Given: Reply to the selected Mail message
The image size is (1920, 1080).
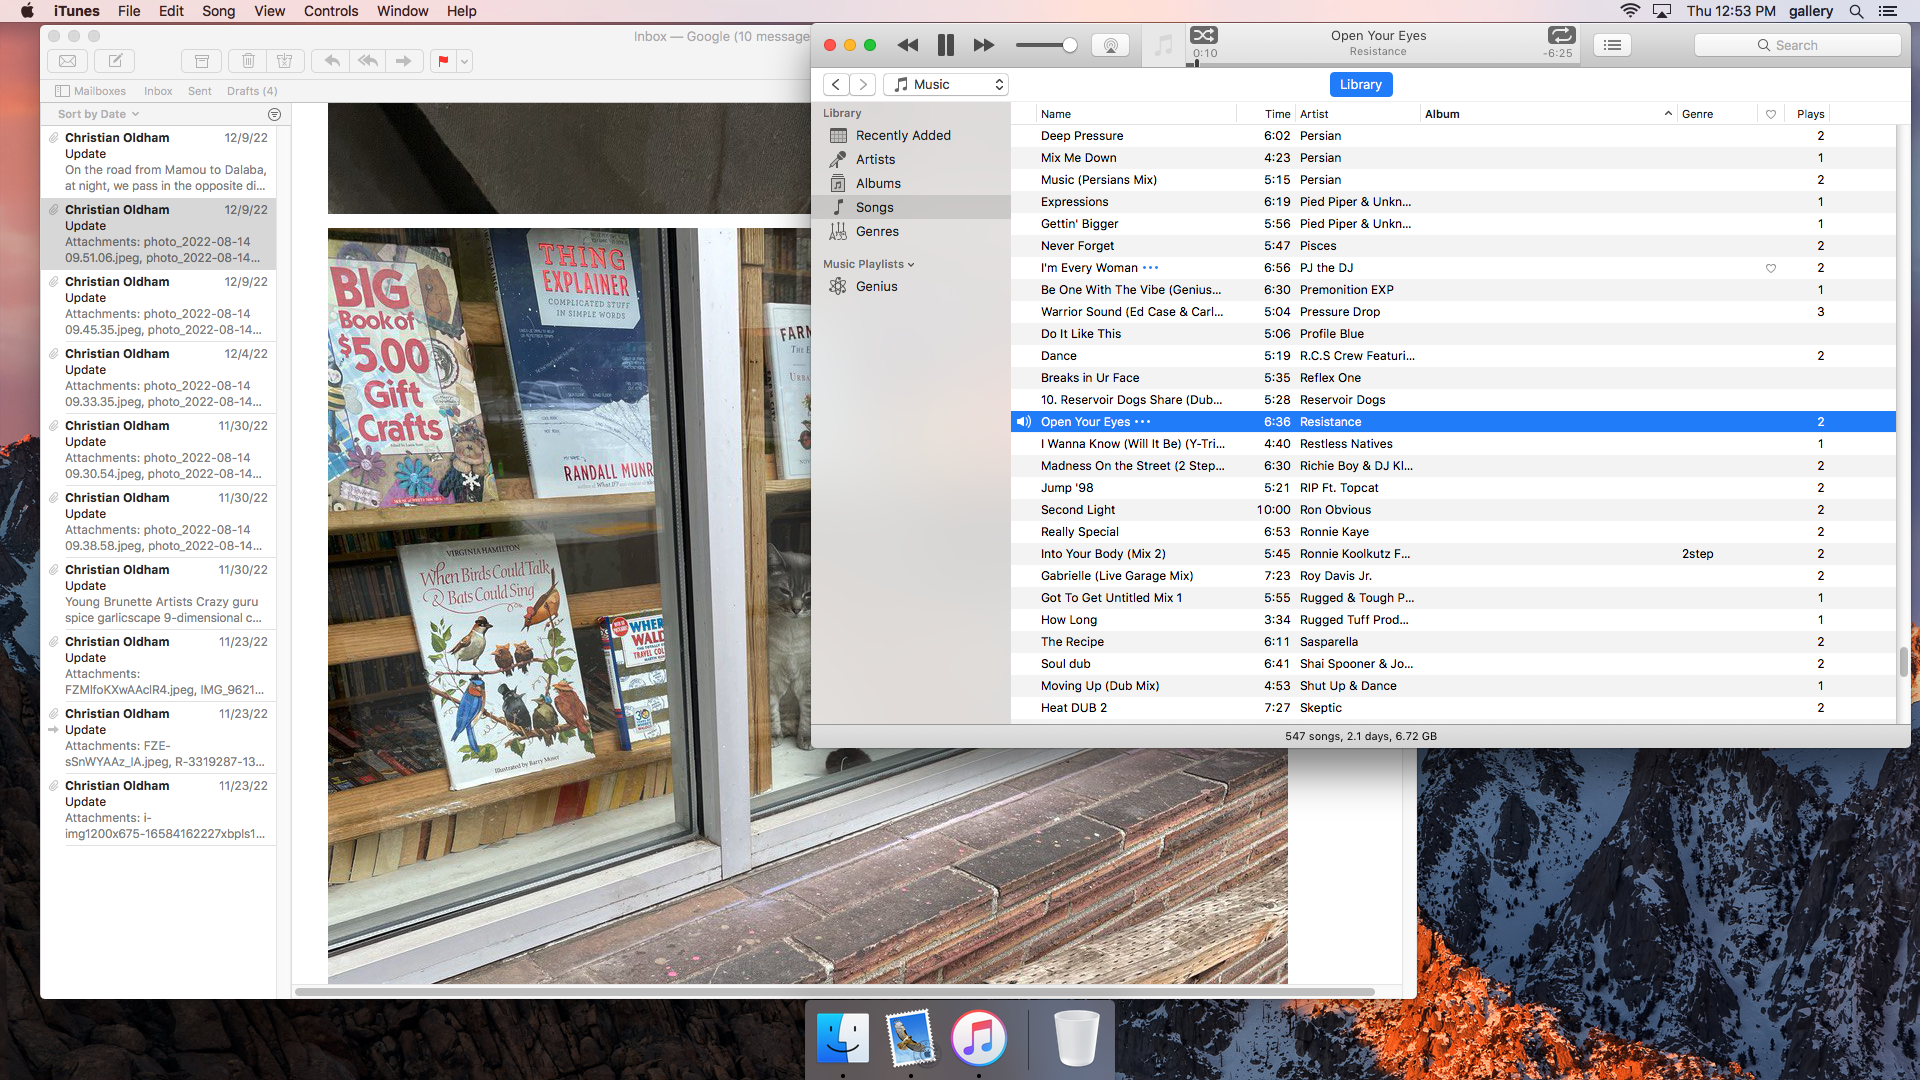Looking at the screenshot, I should coord(331,61).
